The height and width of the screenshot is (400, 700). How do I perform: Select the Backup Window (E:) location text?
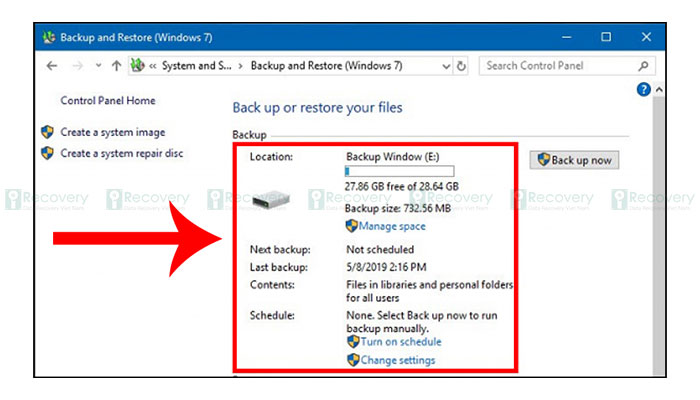[x=393, y=157]
